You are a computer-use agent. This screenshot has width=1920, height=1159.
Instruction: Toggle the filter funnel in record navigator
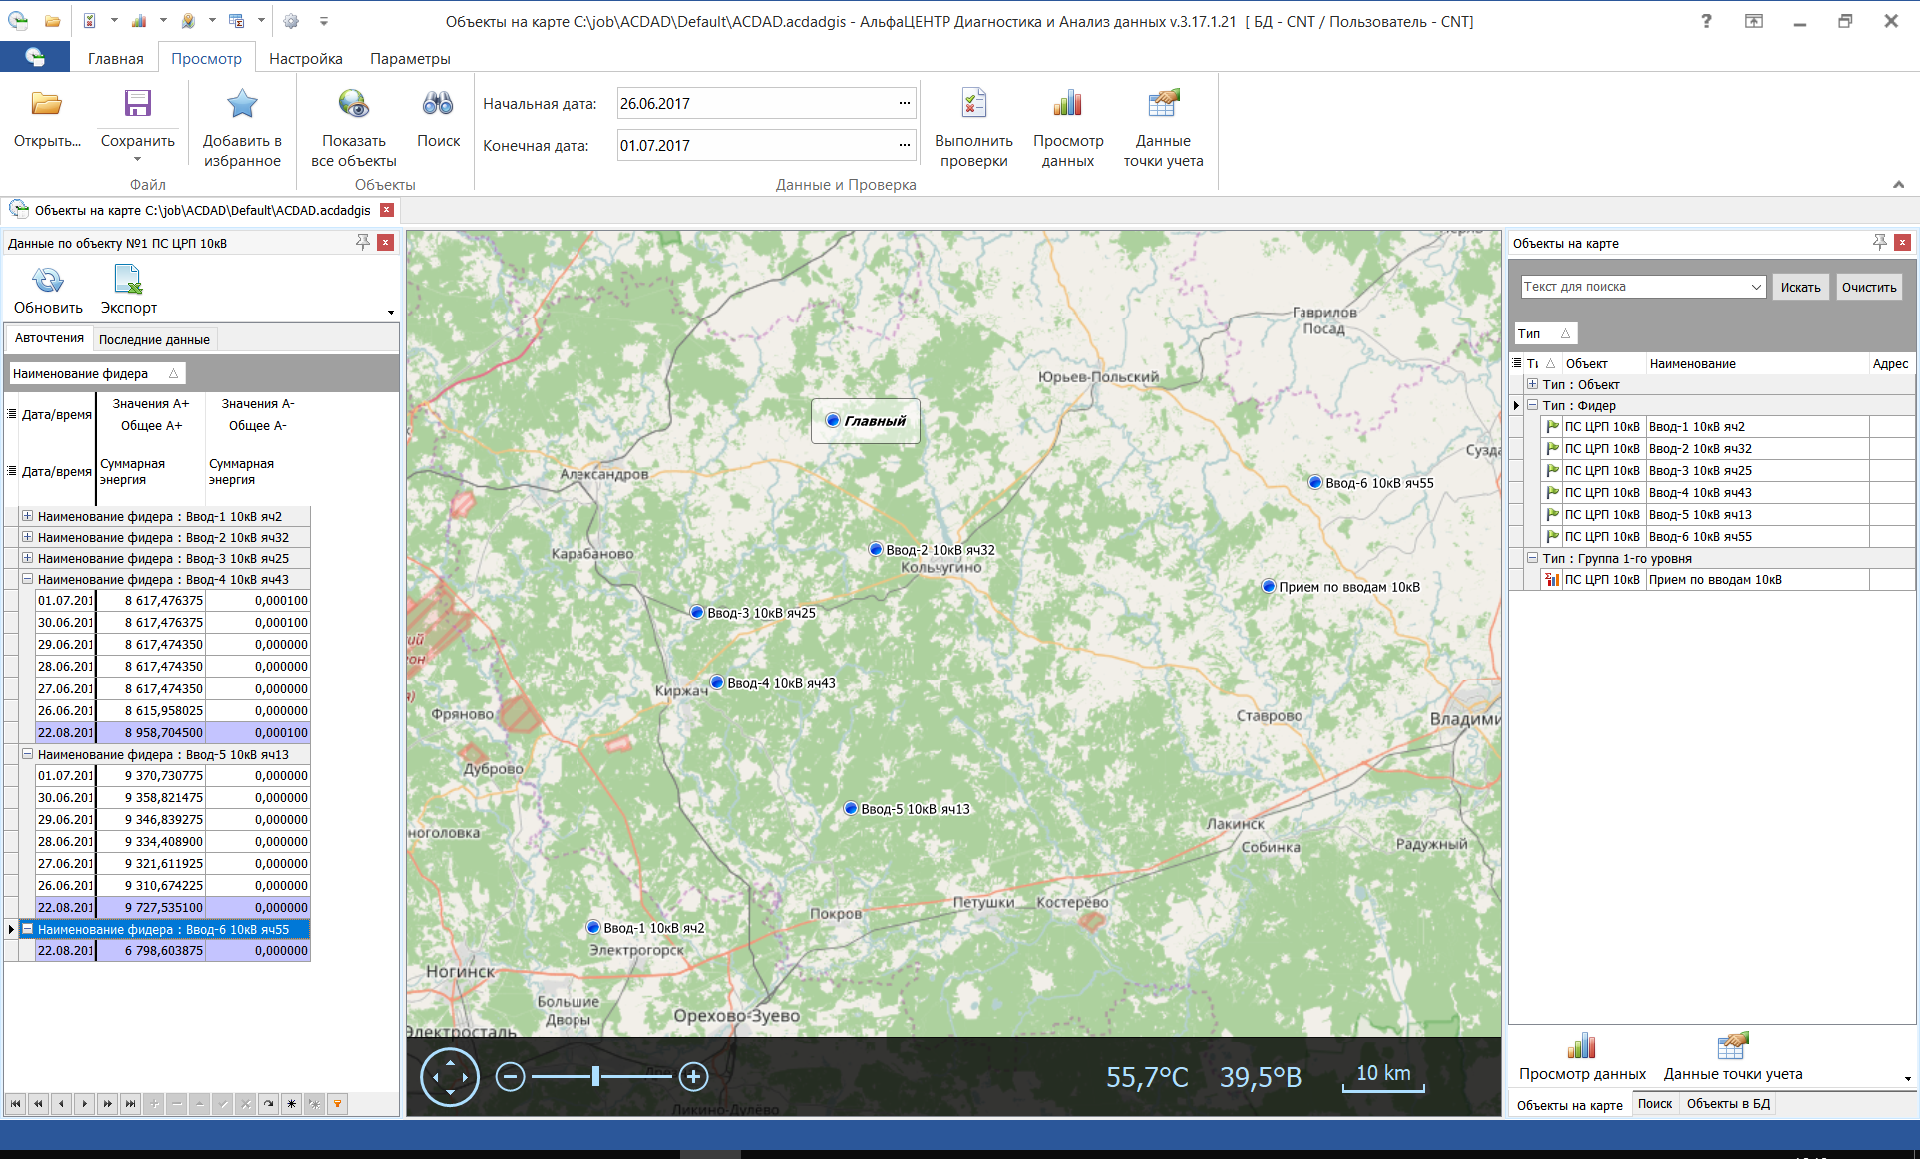[x=337, y=1104]
